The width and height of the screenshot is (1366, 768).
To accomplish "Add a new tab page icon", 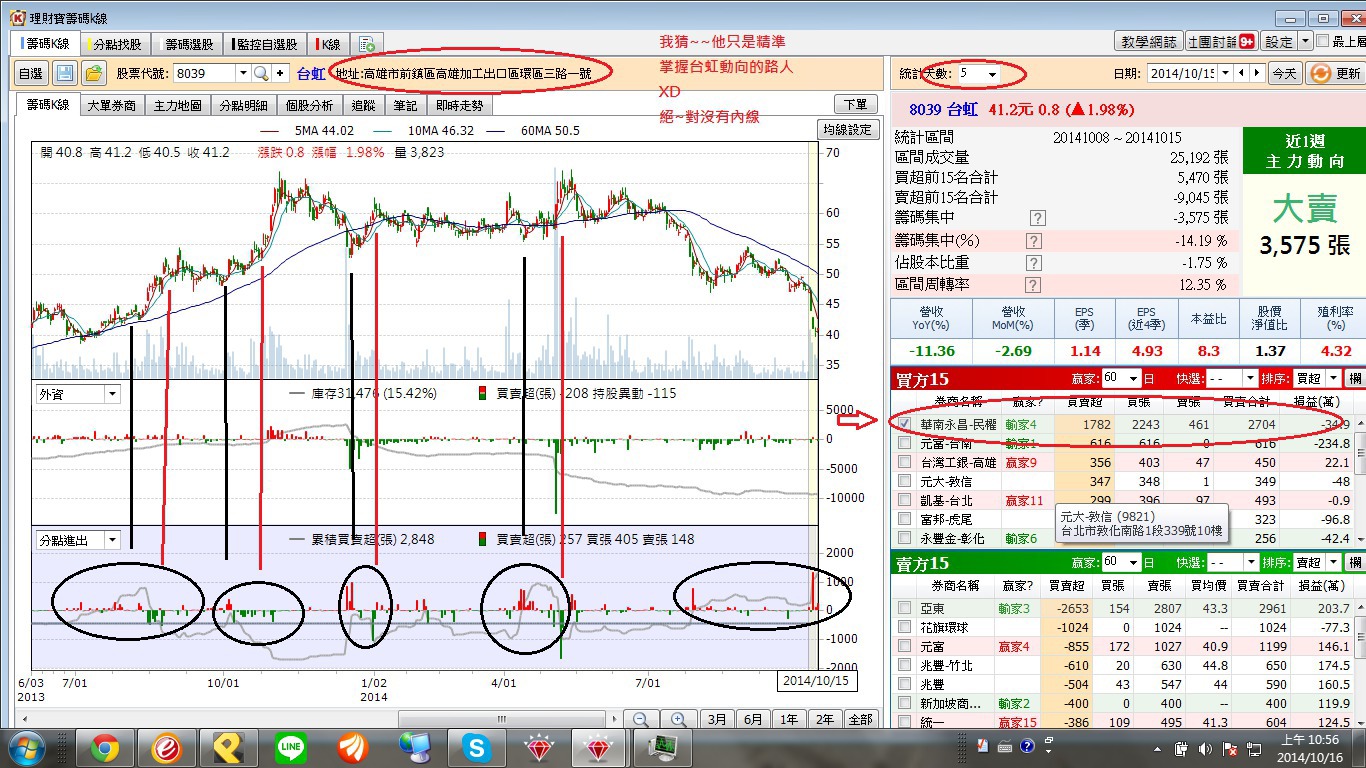I will coord(367,44).
